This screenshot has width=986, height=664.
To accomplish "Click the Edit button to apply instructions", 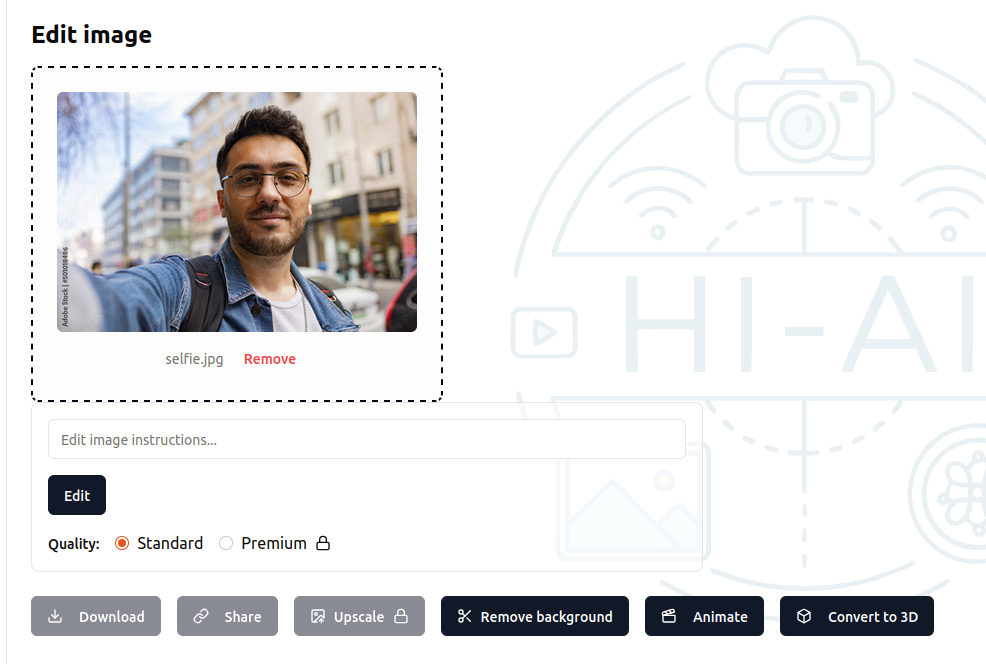I will [77, 494].
